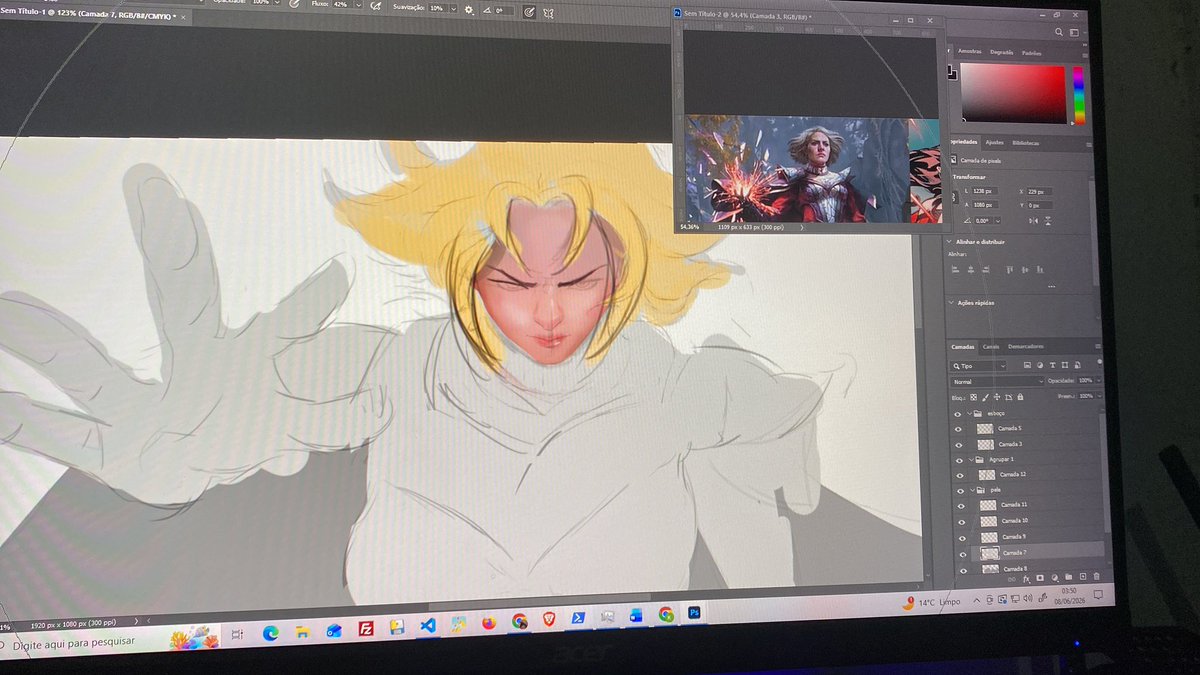Hide the Agrupar 1 group

pos(959,460)
